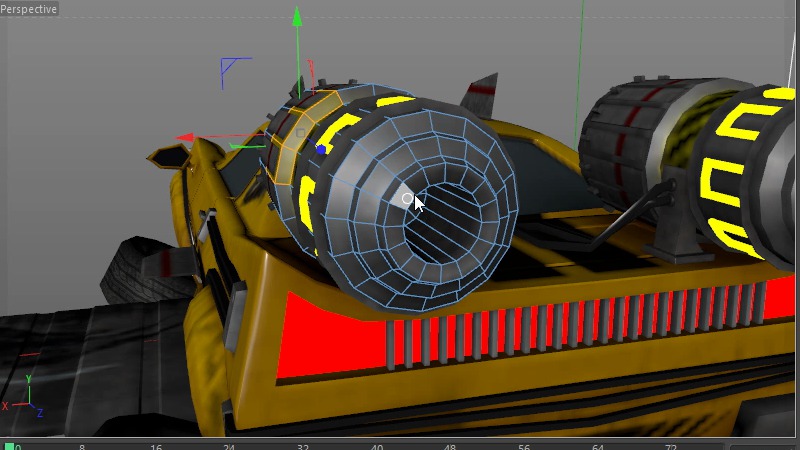Jump to frame 64 on timeline

pyautogui.click(x=598, y=446)
